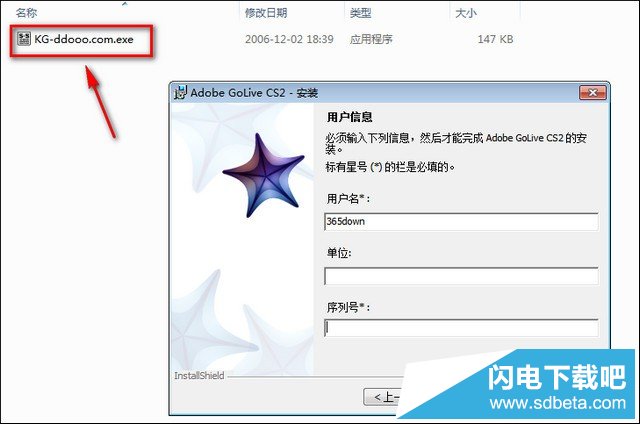
Task: Click the 2006-12-02 18:39 date entry
Action: point(289,39)
